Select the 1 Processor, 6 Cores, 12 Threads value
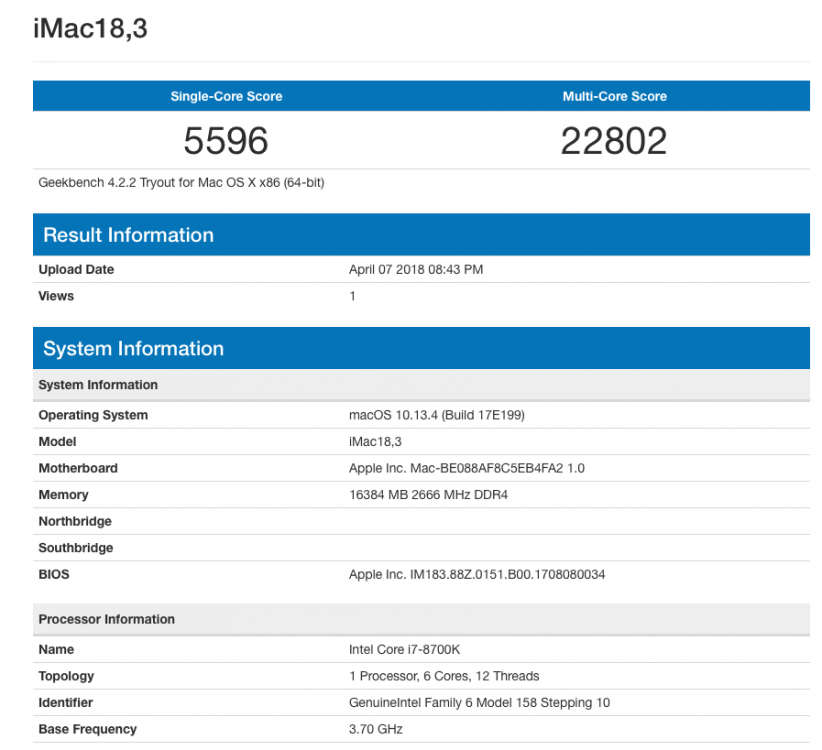Screen dimensions: 822x750 444,676
